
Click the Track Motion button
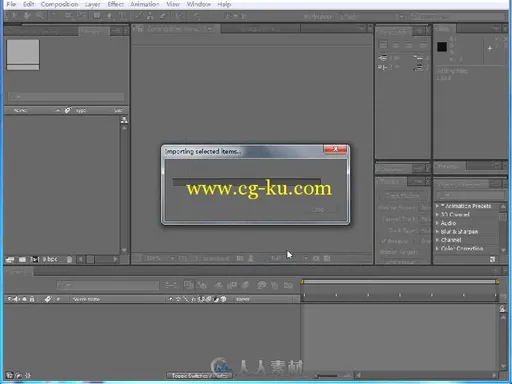[402, 195]
